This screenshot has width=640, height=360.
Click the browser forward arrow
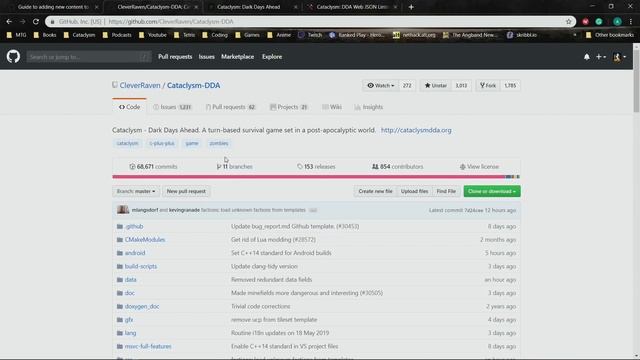point(22,21)
